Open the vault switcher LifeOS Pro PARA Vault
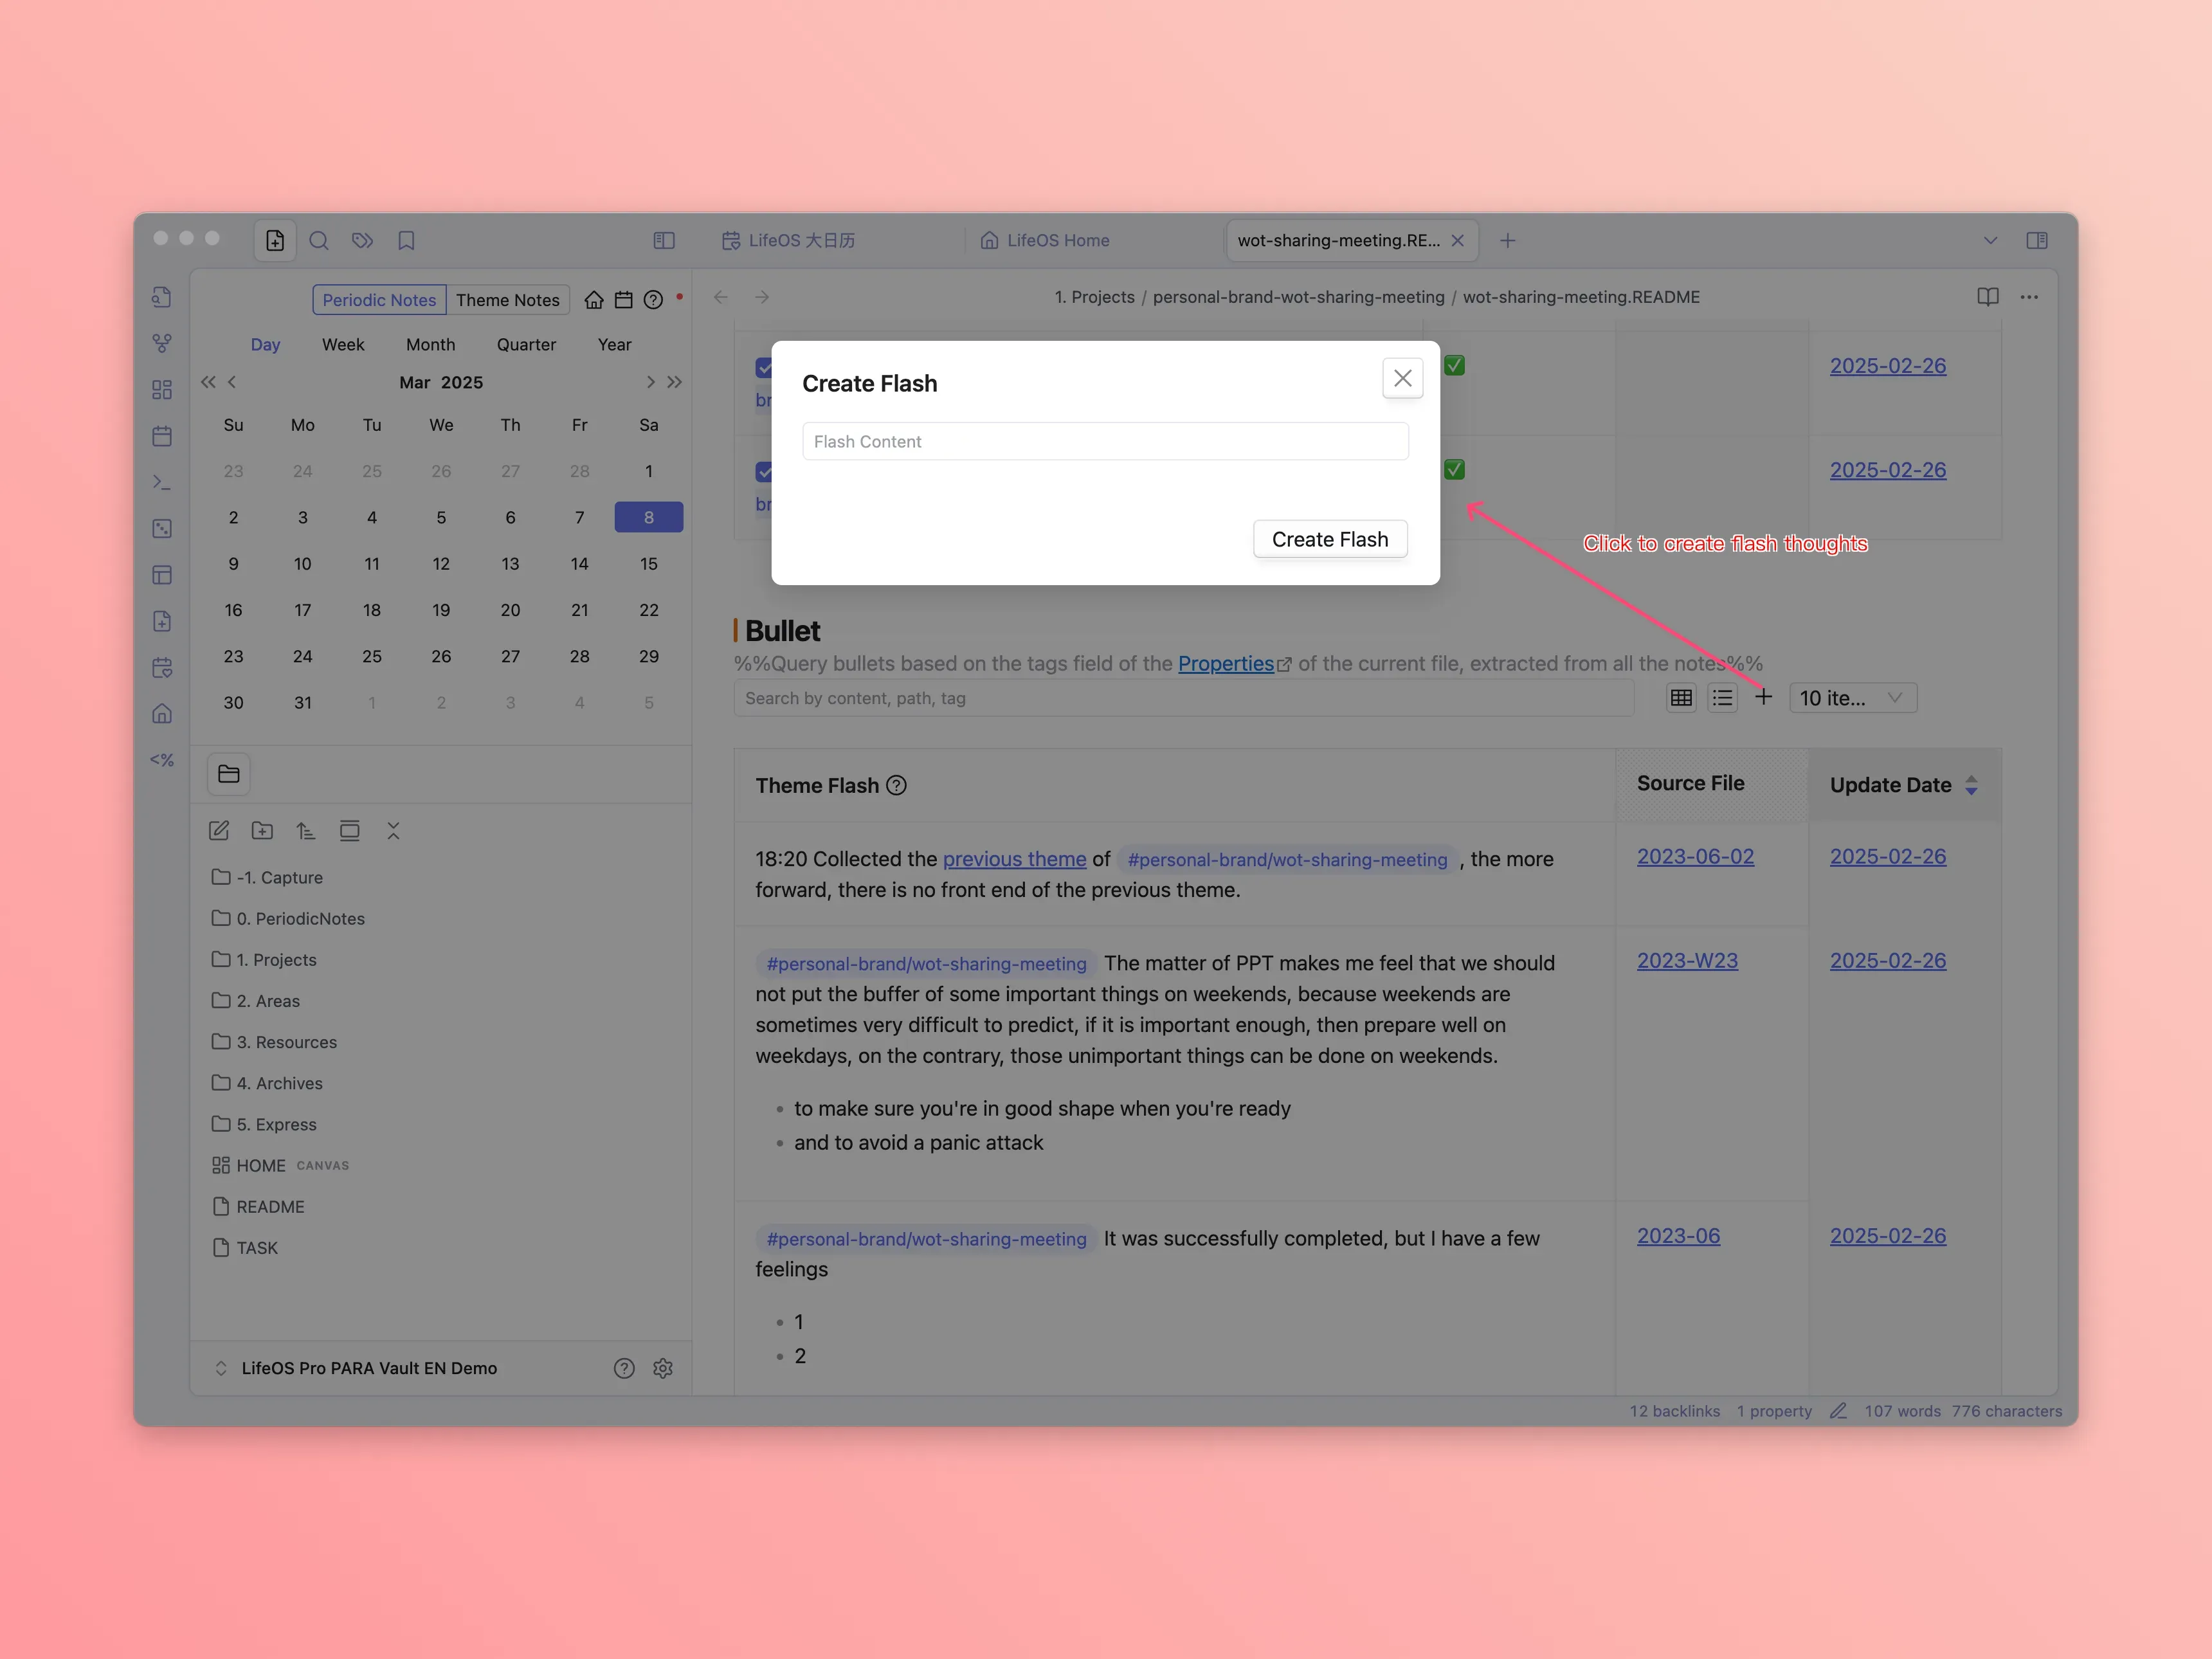The width and height of the screenshot is (2212, 1659). tap(368, 1368)
